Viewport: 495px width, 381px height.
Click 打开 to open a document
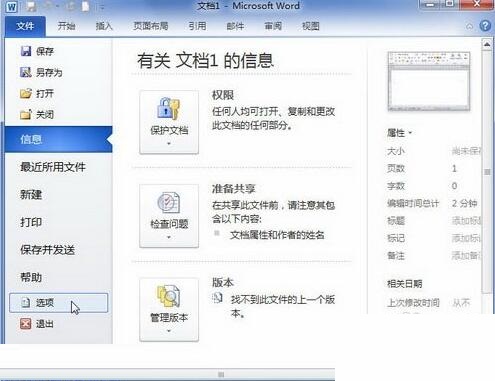[x=37, y=94]
